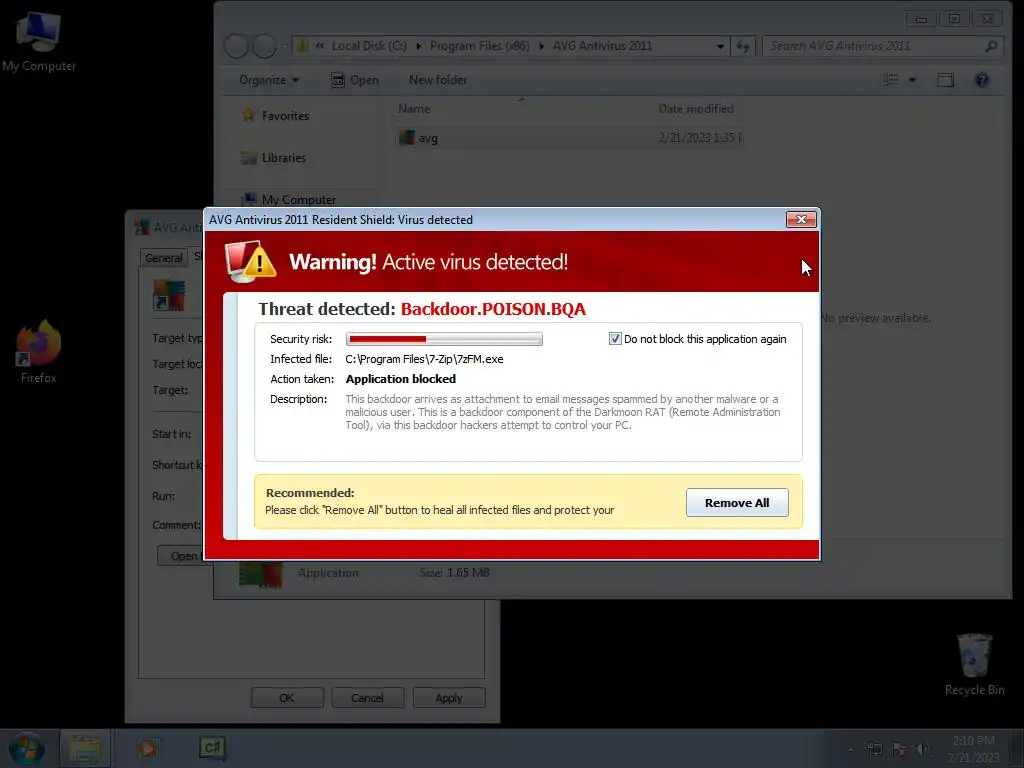Sort by the Date modified column header
The width and height of the screenshot is (1024, 768).
pyautogui.click(x=696, y=108)
